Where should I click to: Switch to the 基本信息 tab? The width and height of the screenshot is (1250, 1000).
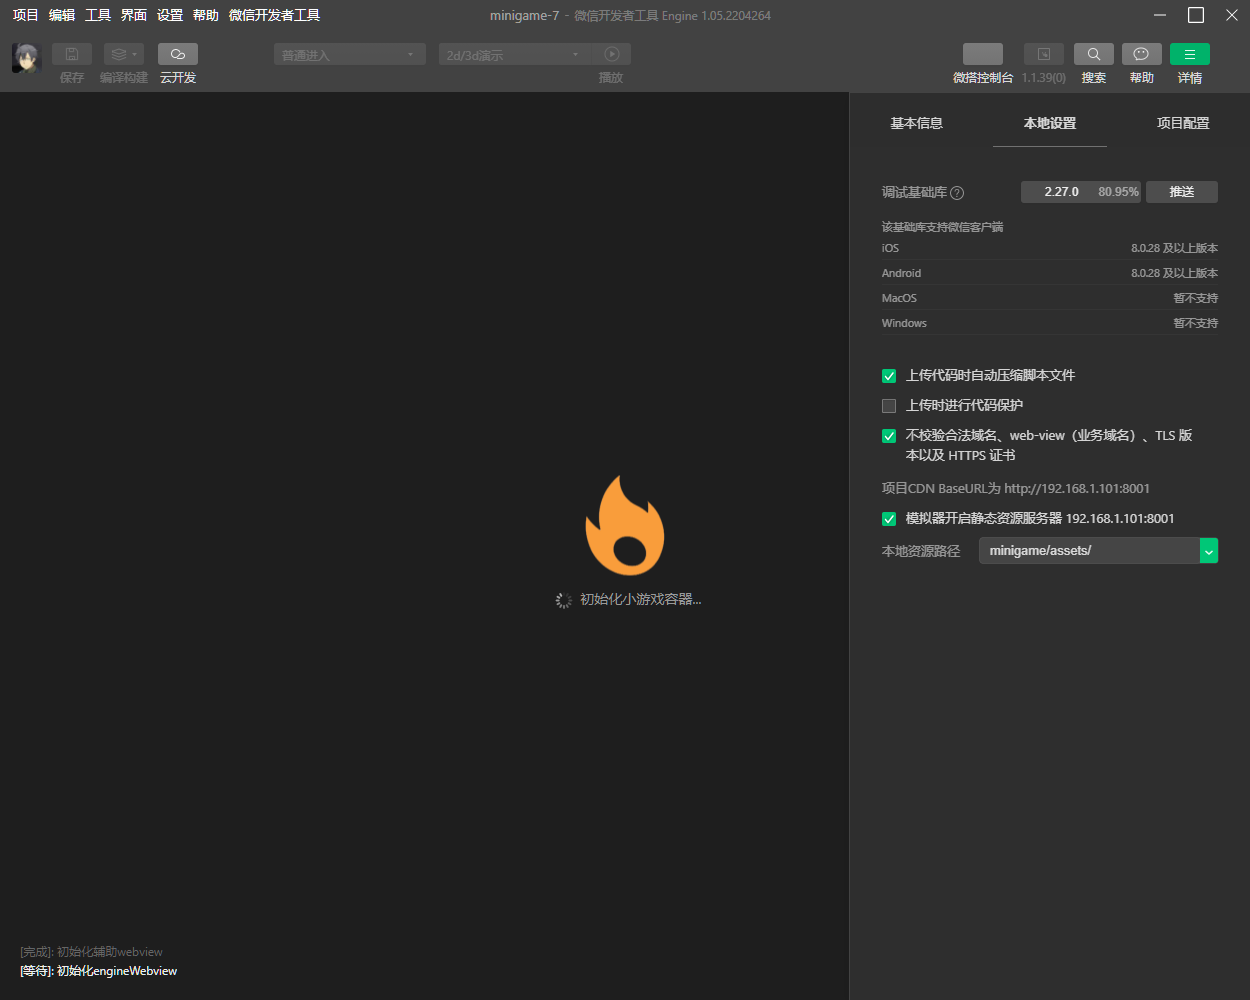(917, 123)
